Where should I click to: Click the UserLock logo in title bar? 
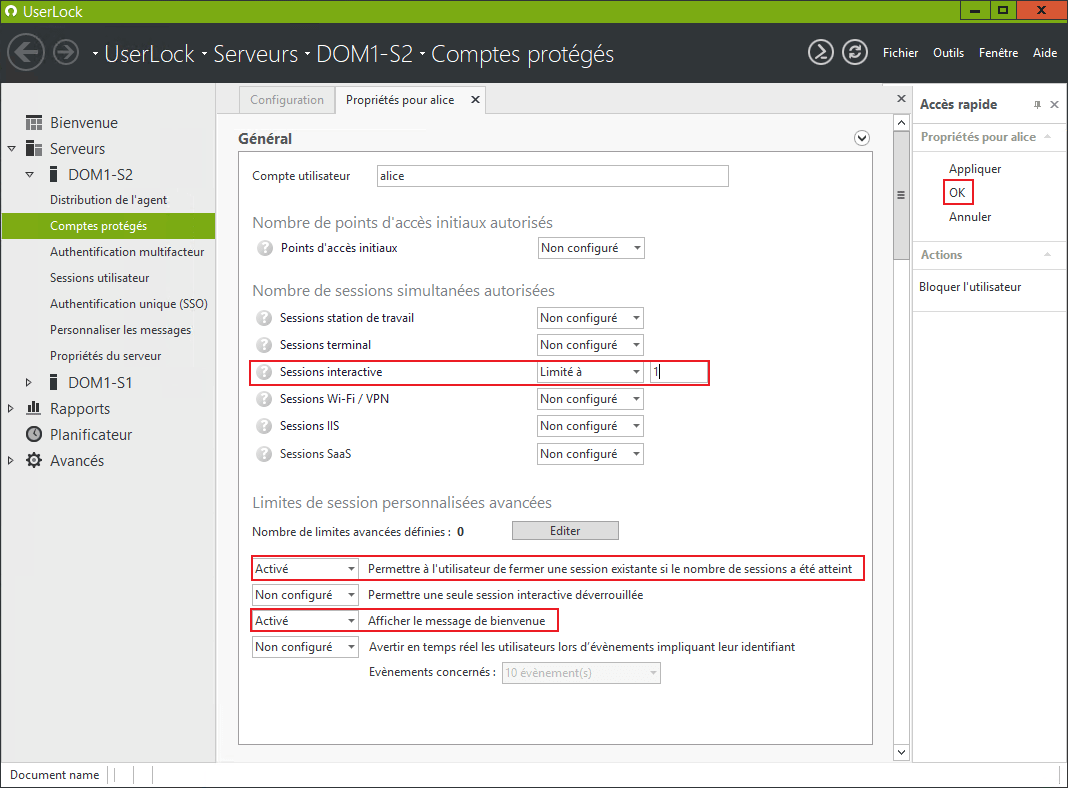point(11,11)
